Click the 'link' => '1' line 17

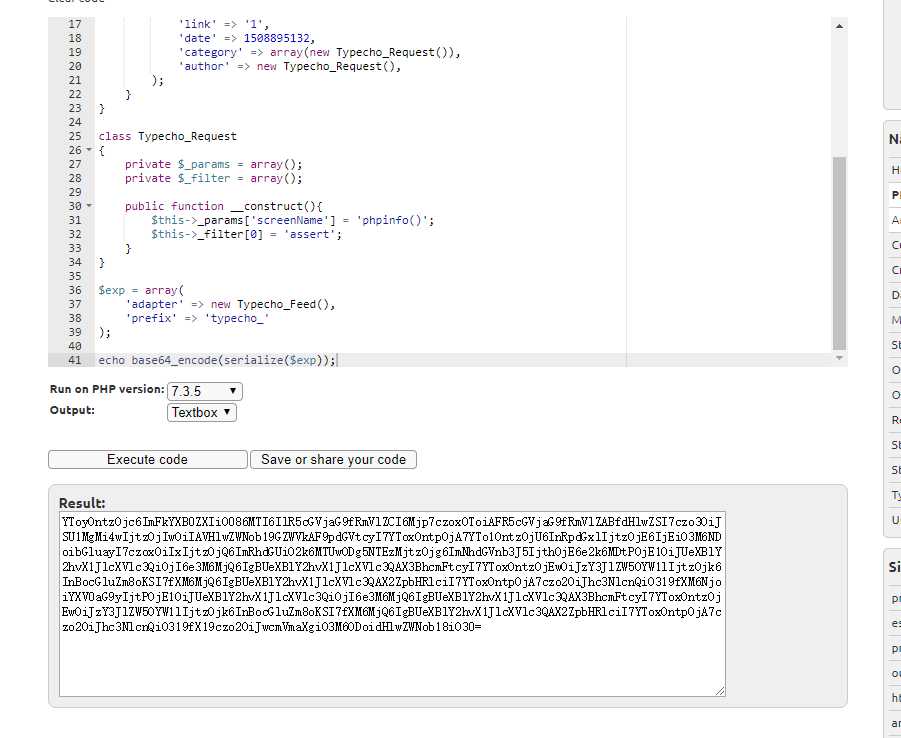coord(223,24)
